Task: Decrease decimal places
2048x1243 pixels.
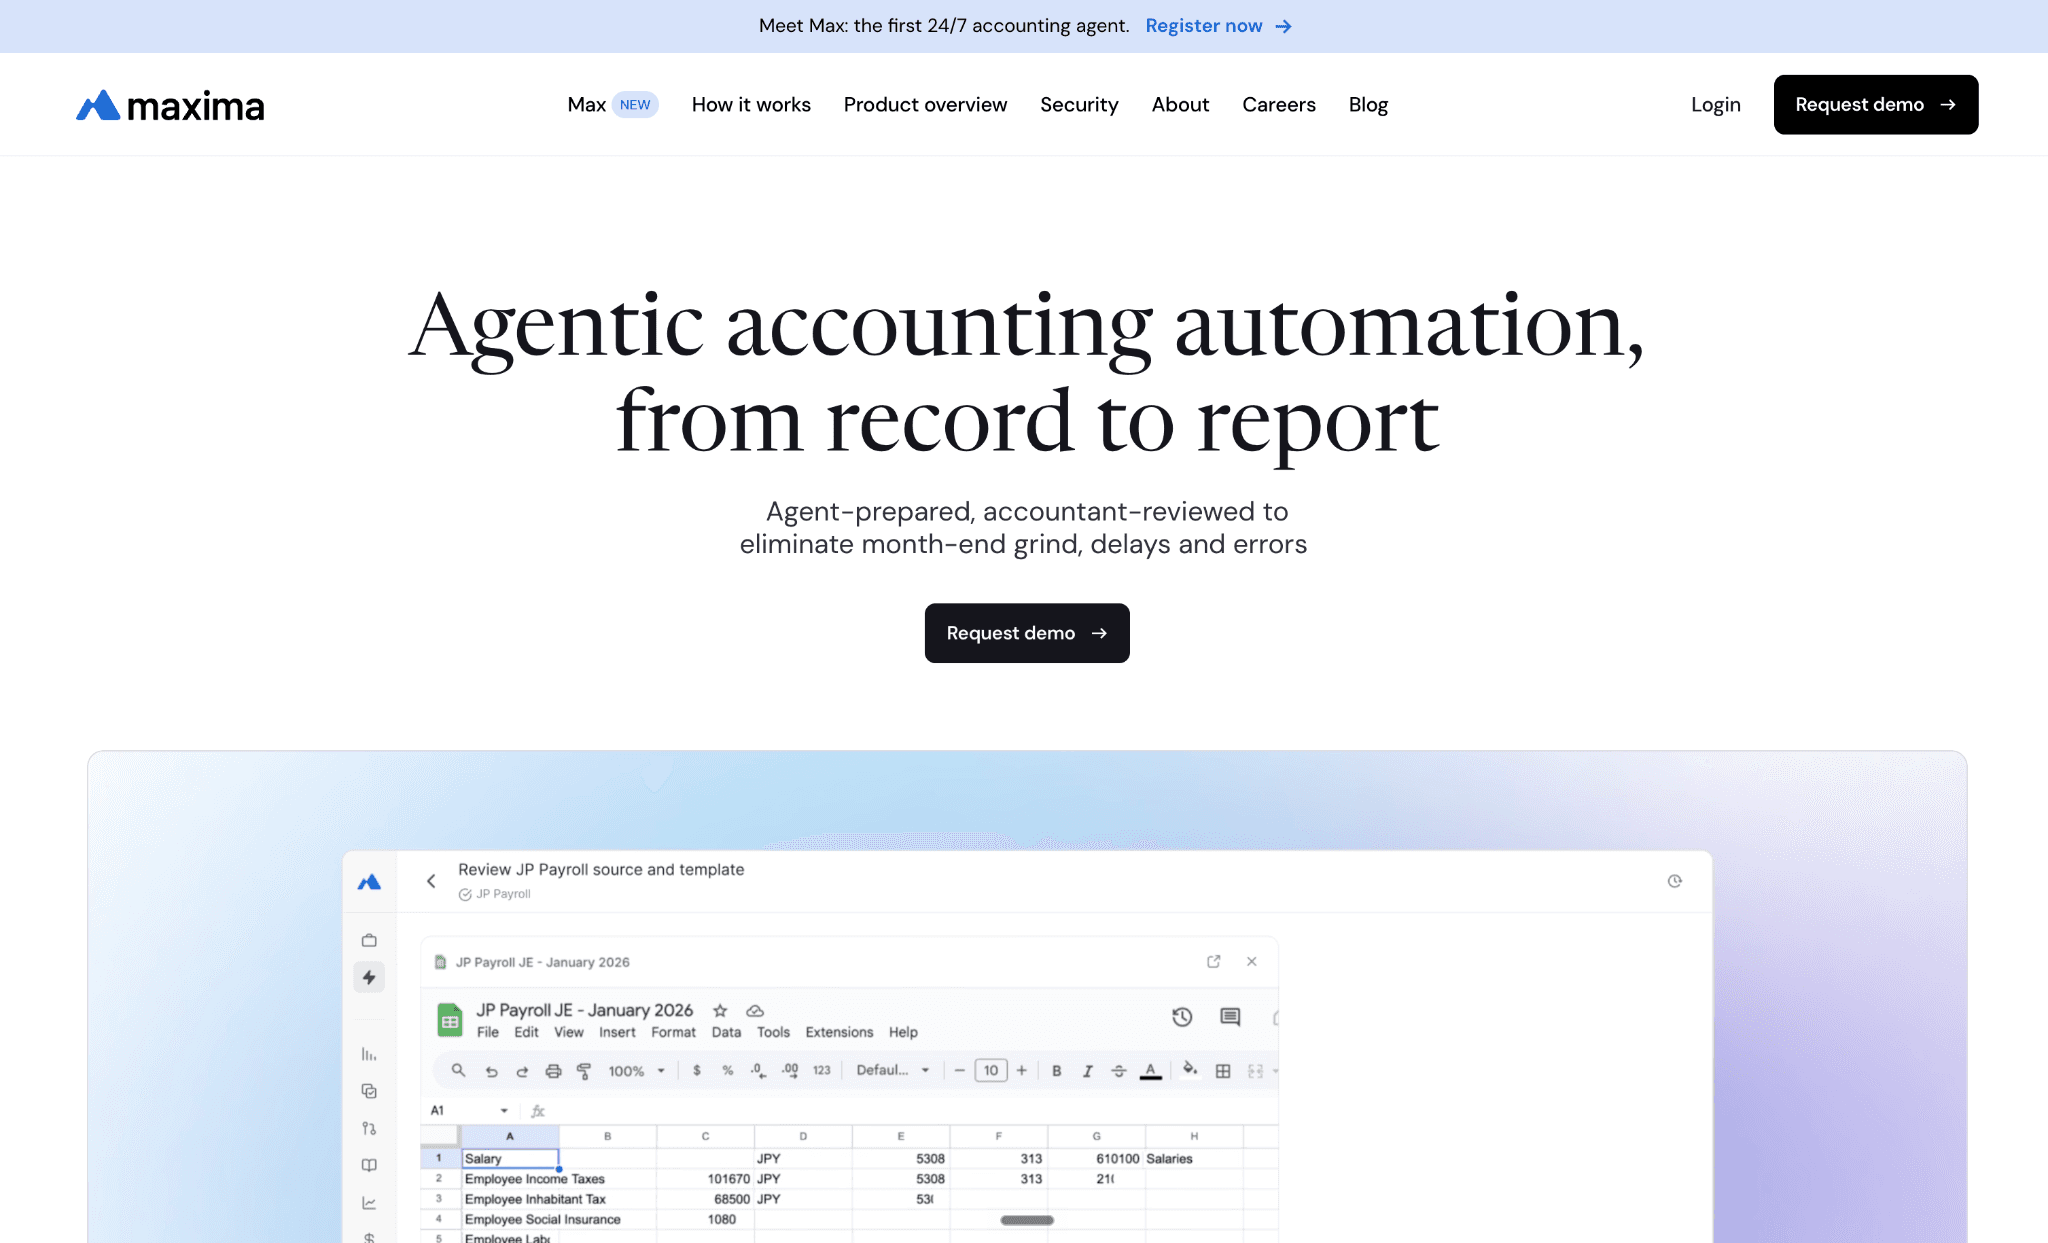Action: 758,1070
